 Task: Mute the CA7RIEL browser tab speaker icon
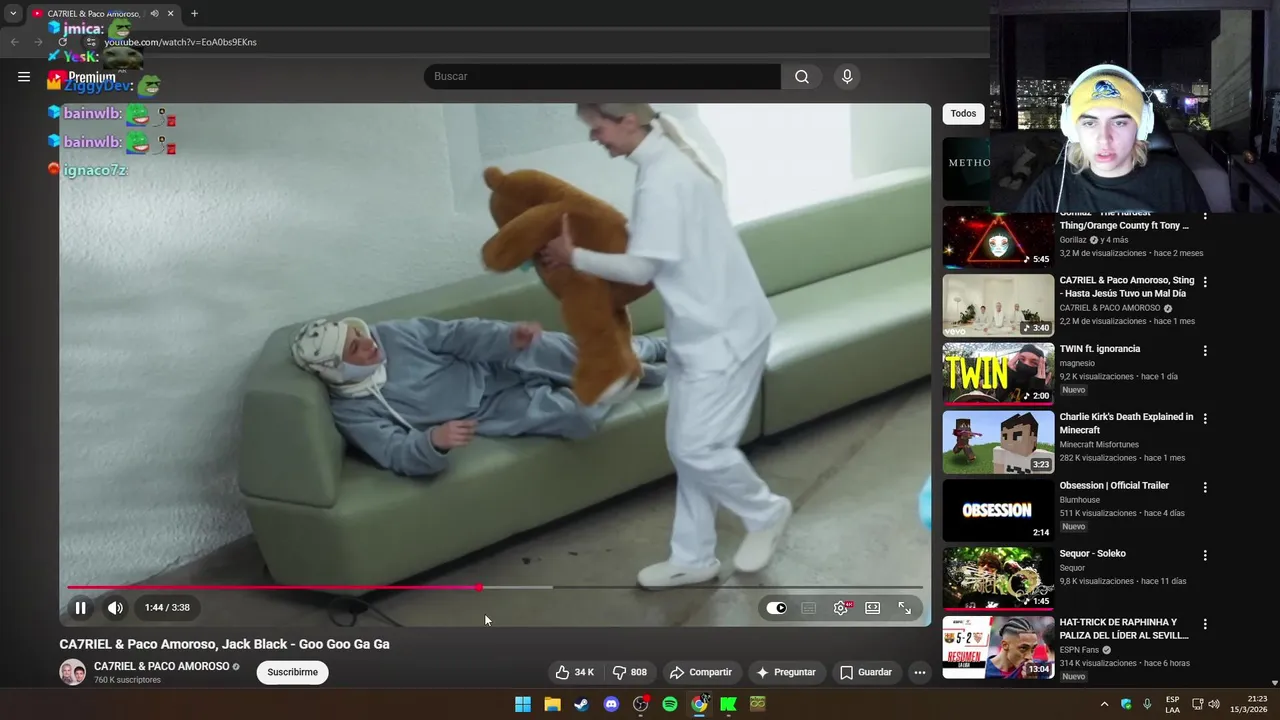tap(154, 14)
